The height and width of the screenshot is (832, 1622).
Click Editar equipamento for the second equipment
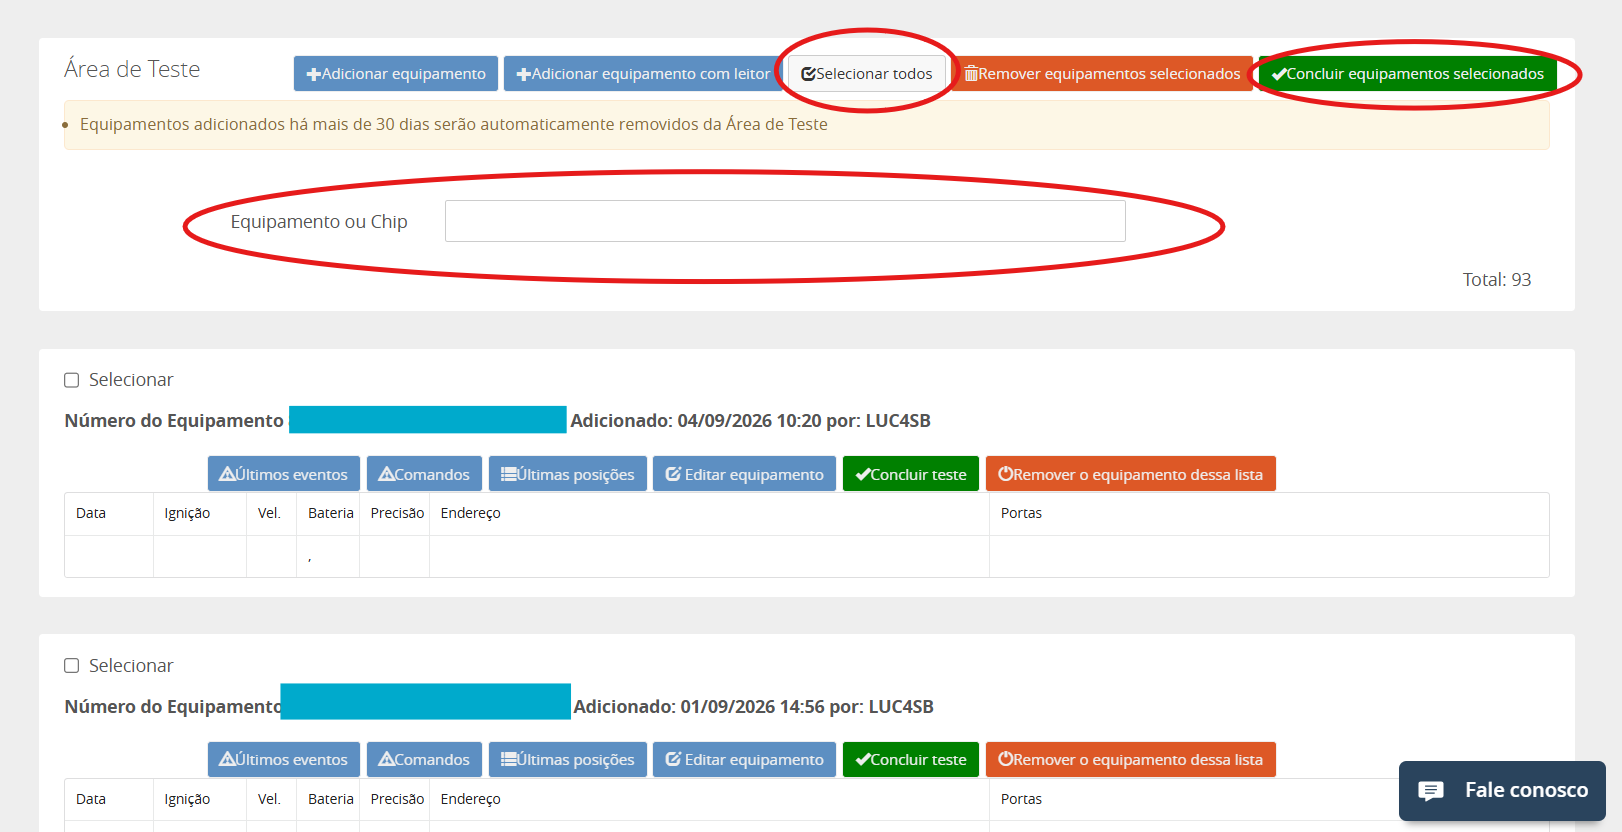click(x=744, y=759)
